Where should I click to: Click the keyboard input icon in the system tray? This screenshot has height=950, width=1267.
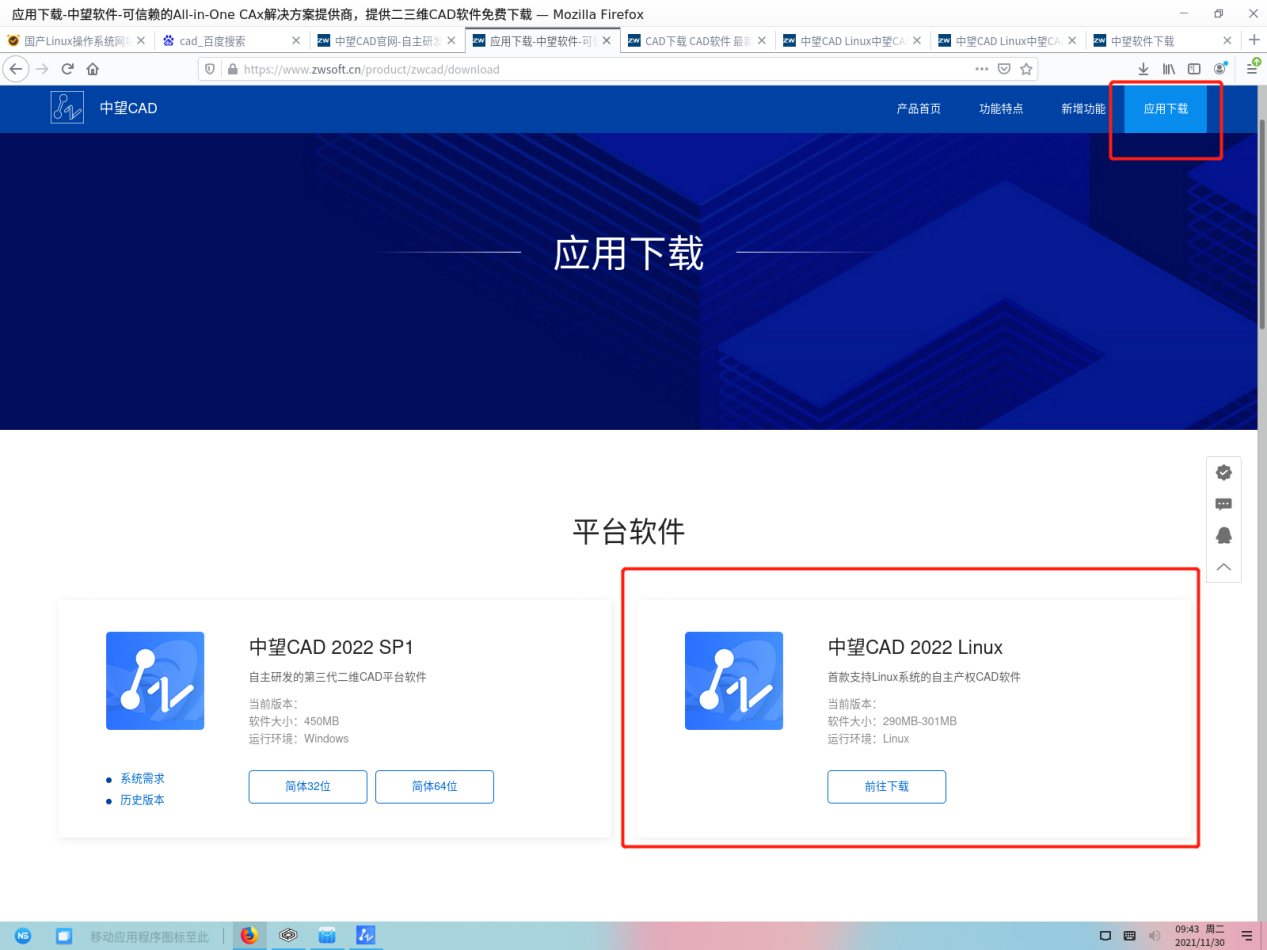coord(1130,936)
